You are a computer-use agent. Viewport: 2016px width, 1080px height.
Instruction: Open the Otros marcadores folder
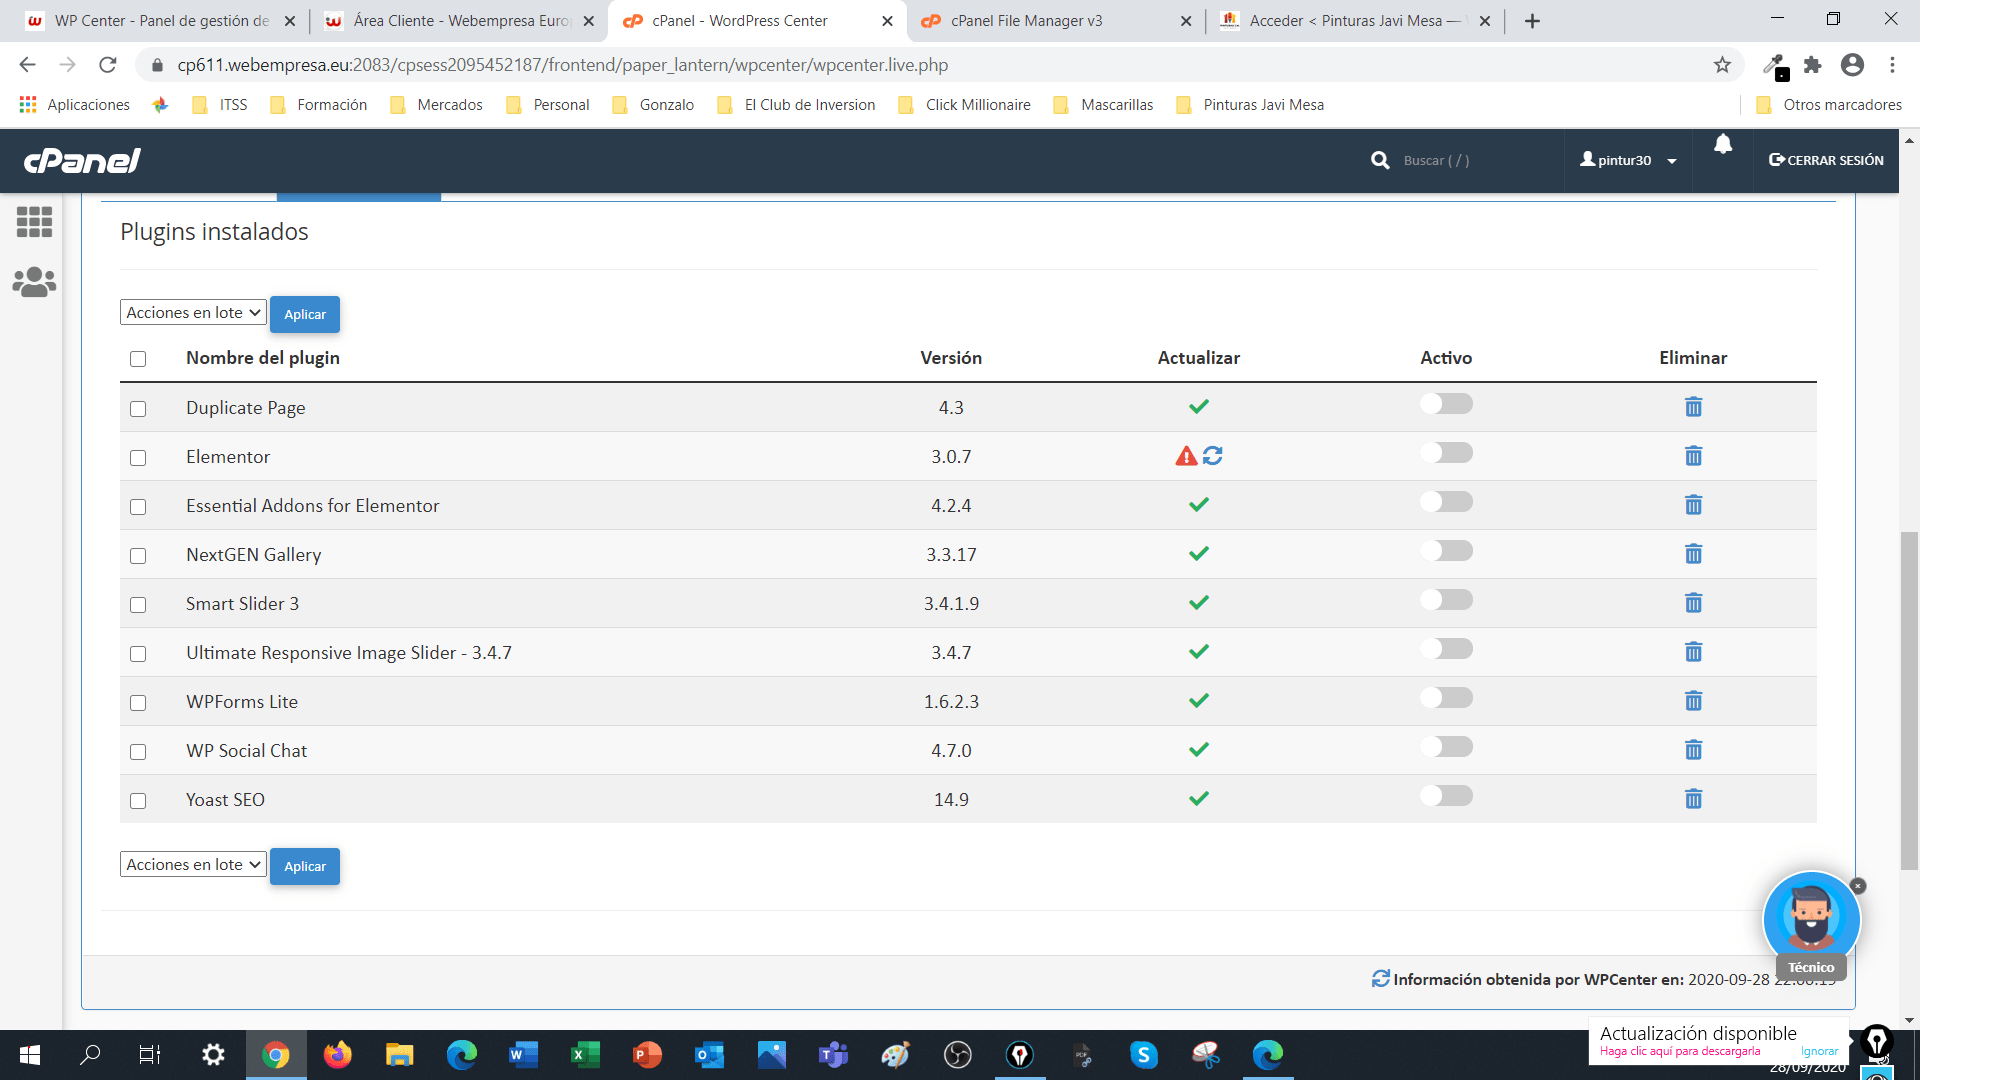[x=1829, y=105]
